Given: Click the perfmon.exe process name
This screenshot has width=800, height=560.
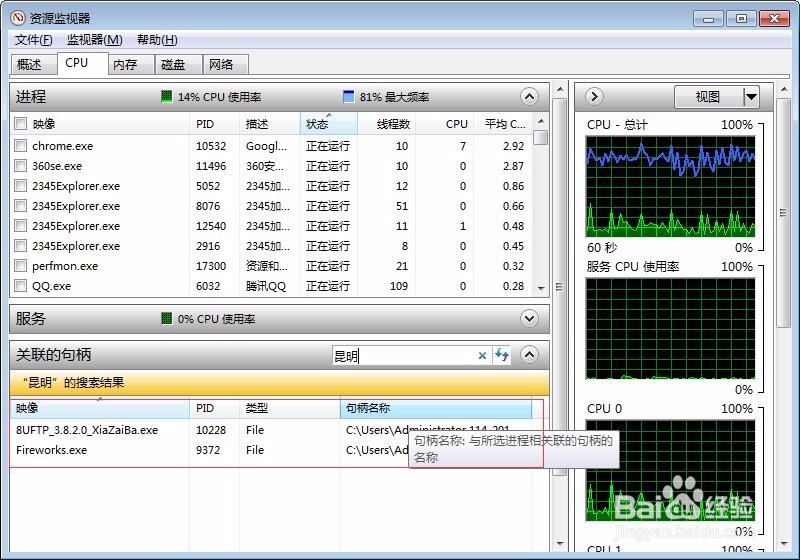Looking at the screenshot, I should 65,266.
